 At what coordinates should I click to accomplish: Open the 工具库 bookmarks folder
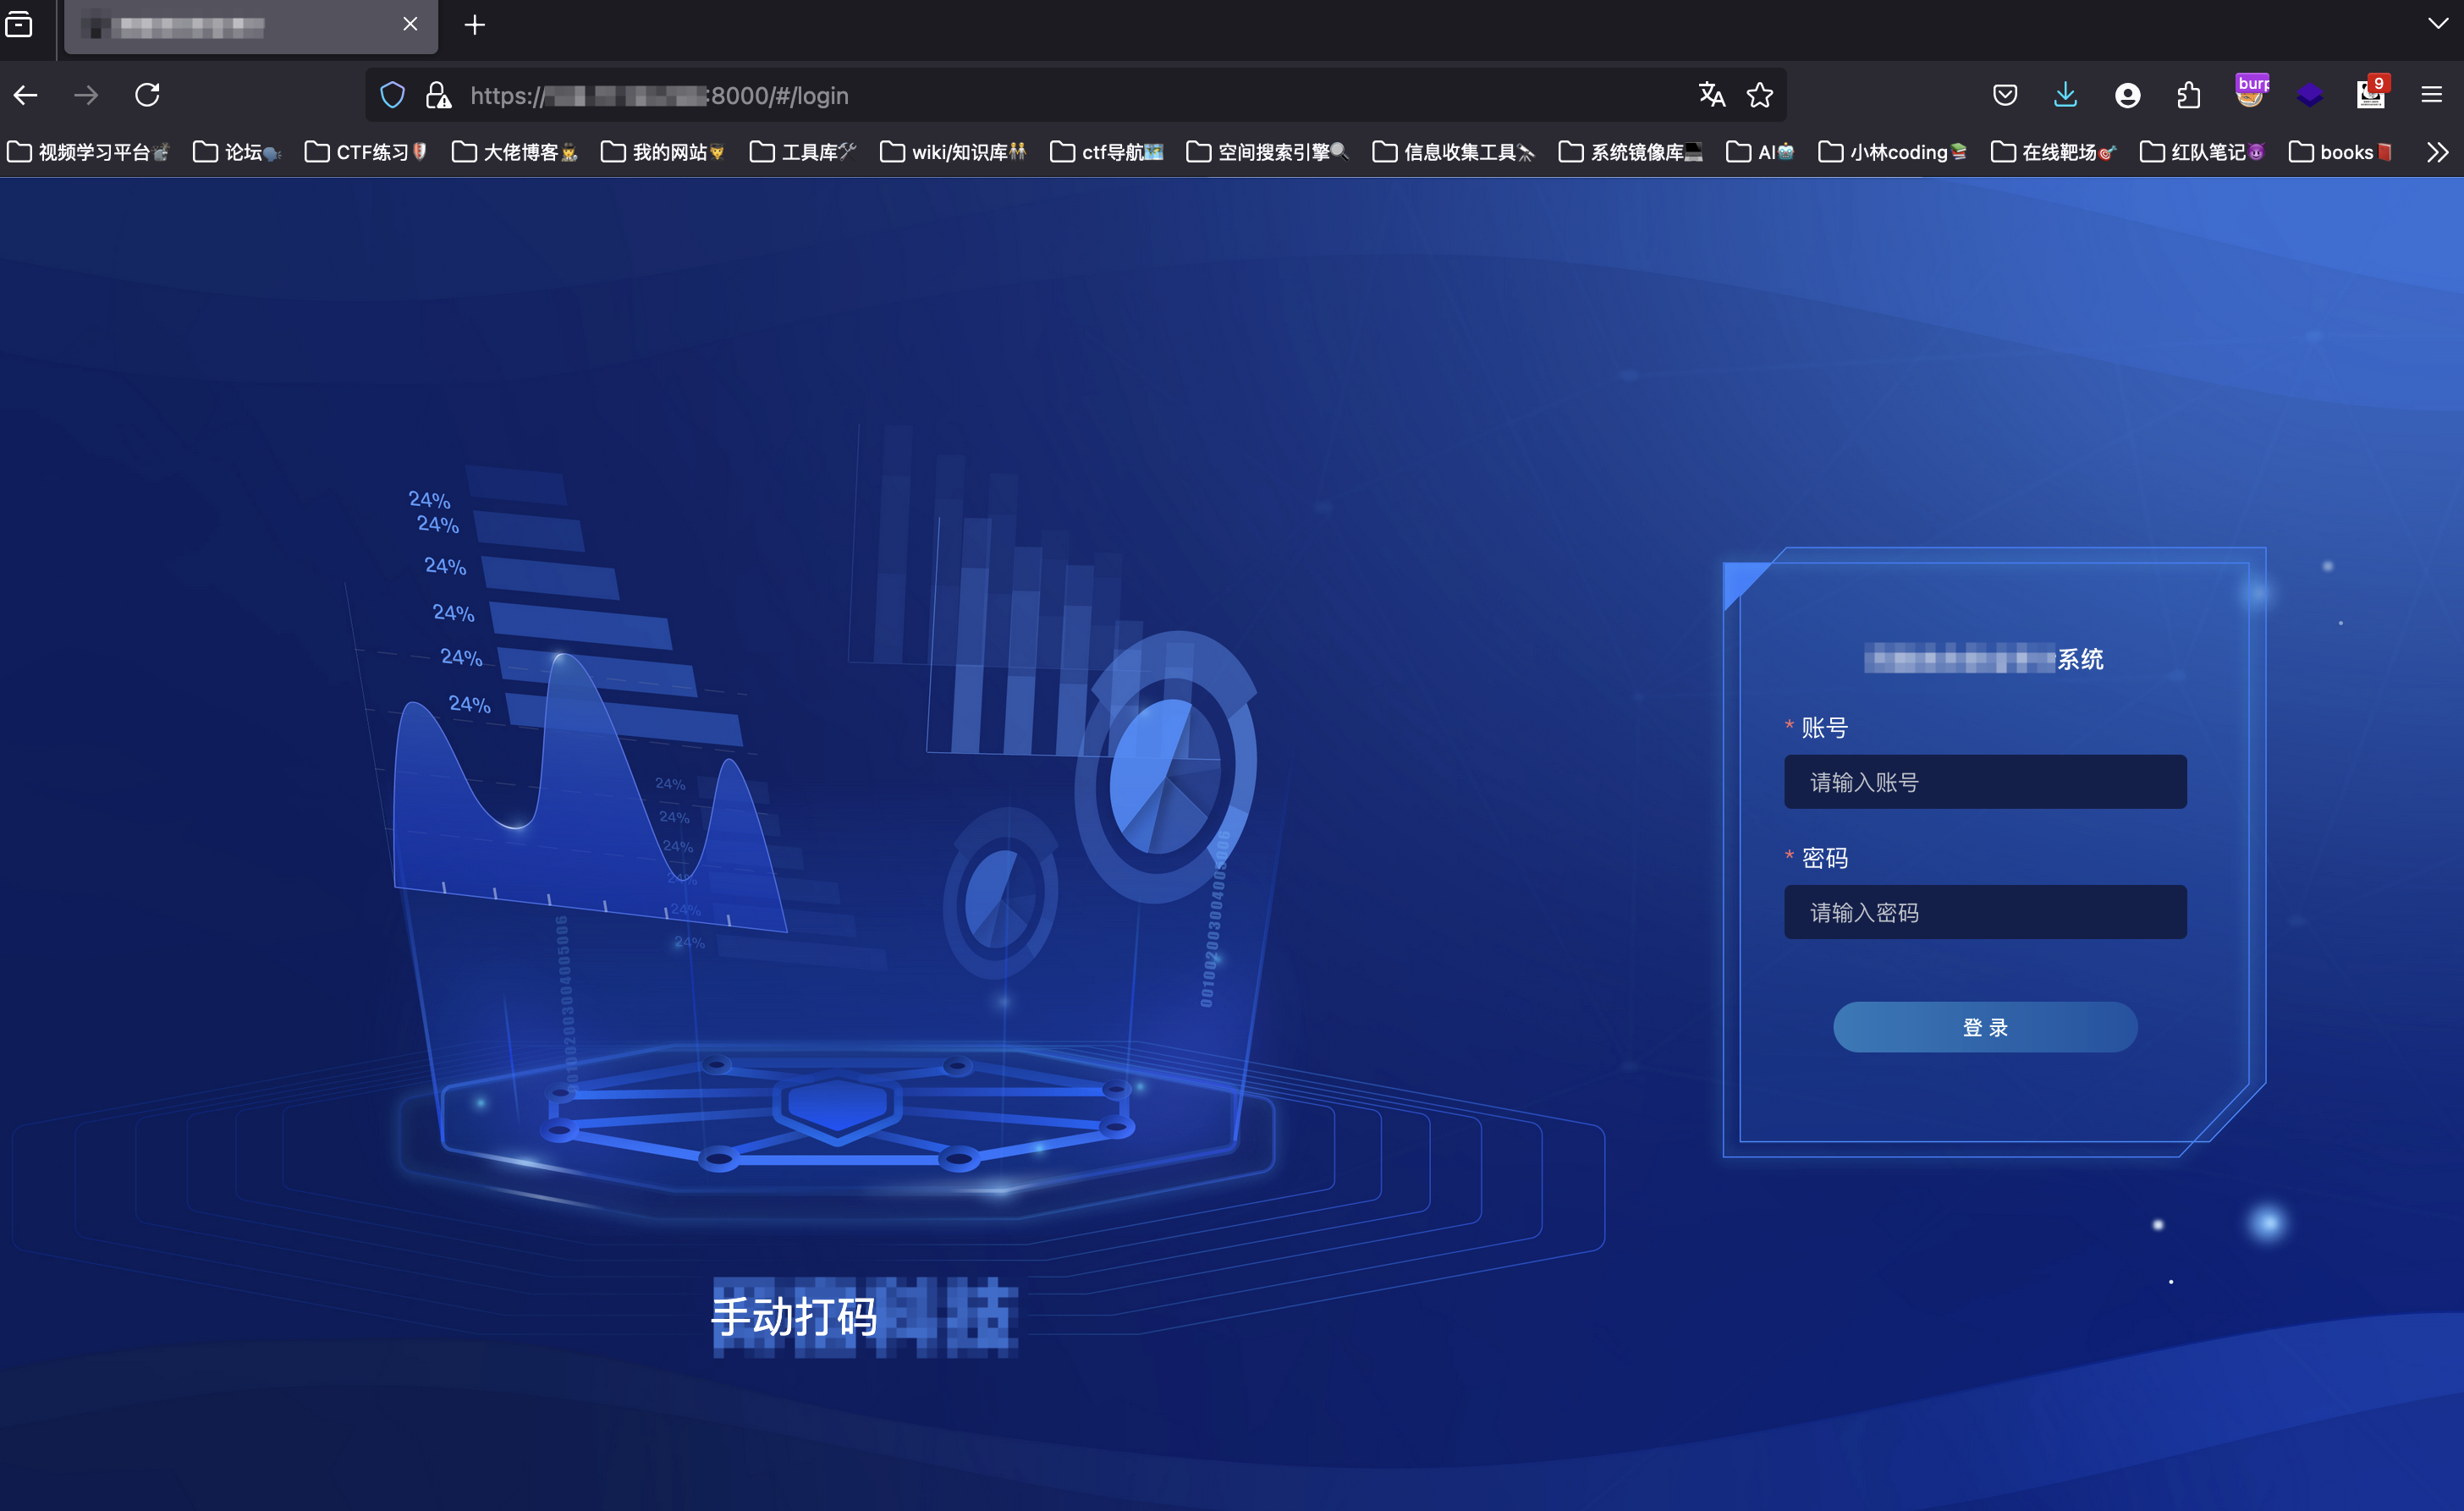pyautogui.click(x=803, y=152)
